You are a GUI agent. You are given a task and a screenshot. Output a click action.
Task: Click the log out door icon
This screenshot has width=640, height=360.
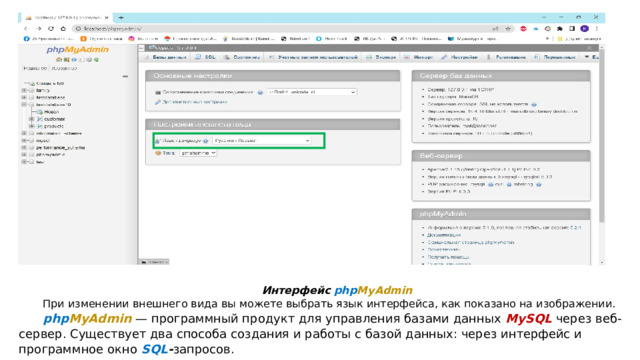coord(67,60)
